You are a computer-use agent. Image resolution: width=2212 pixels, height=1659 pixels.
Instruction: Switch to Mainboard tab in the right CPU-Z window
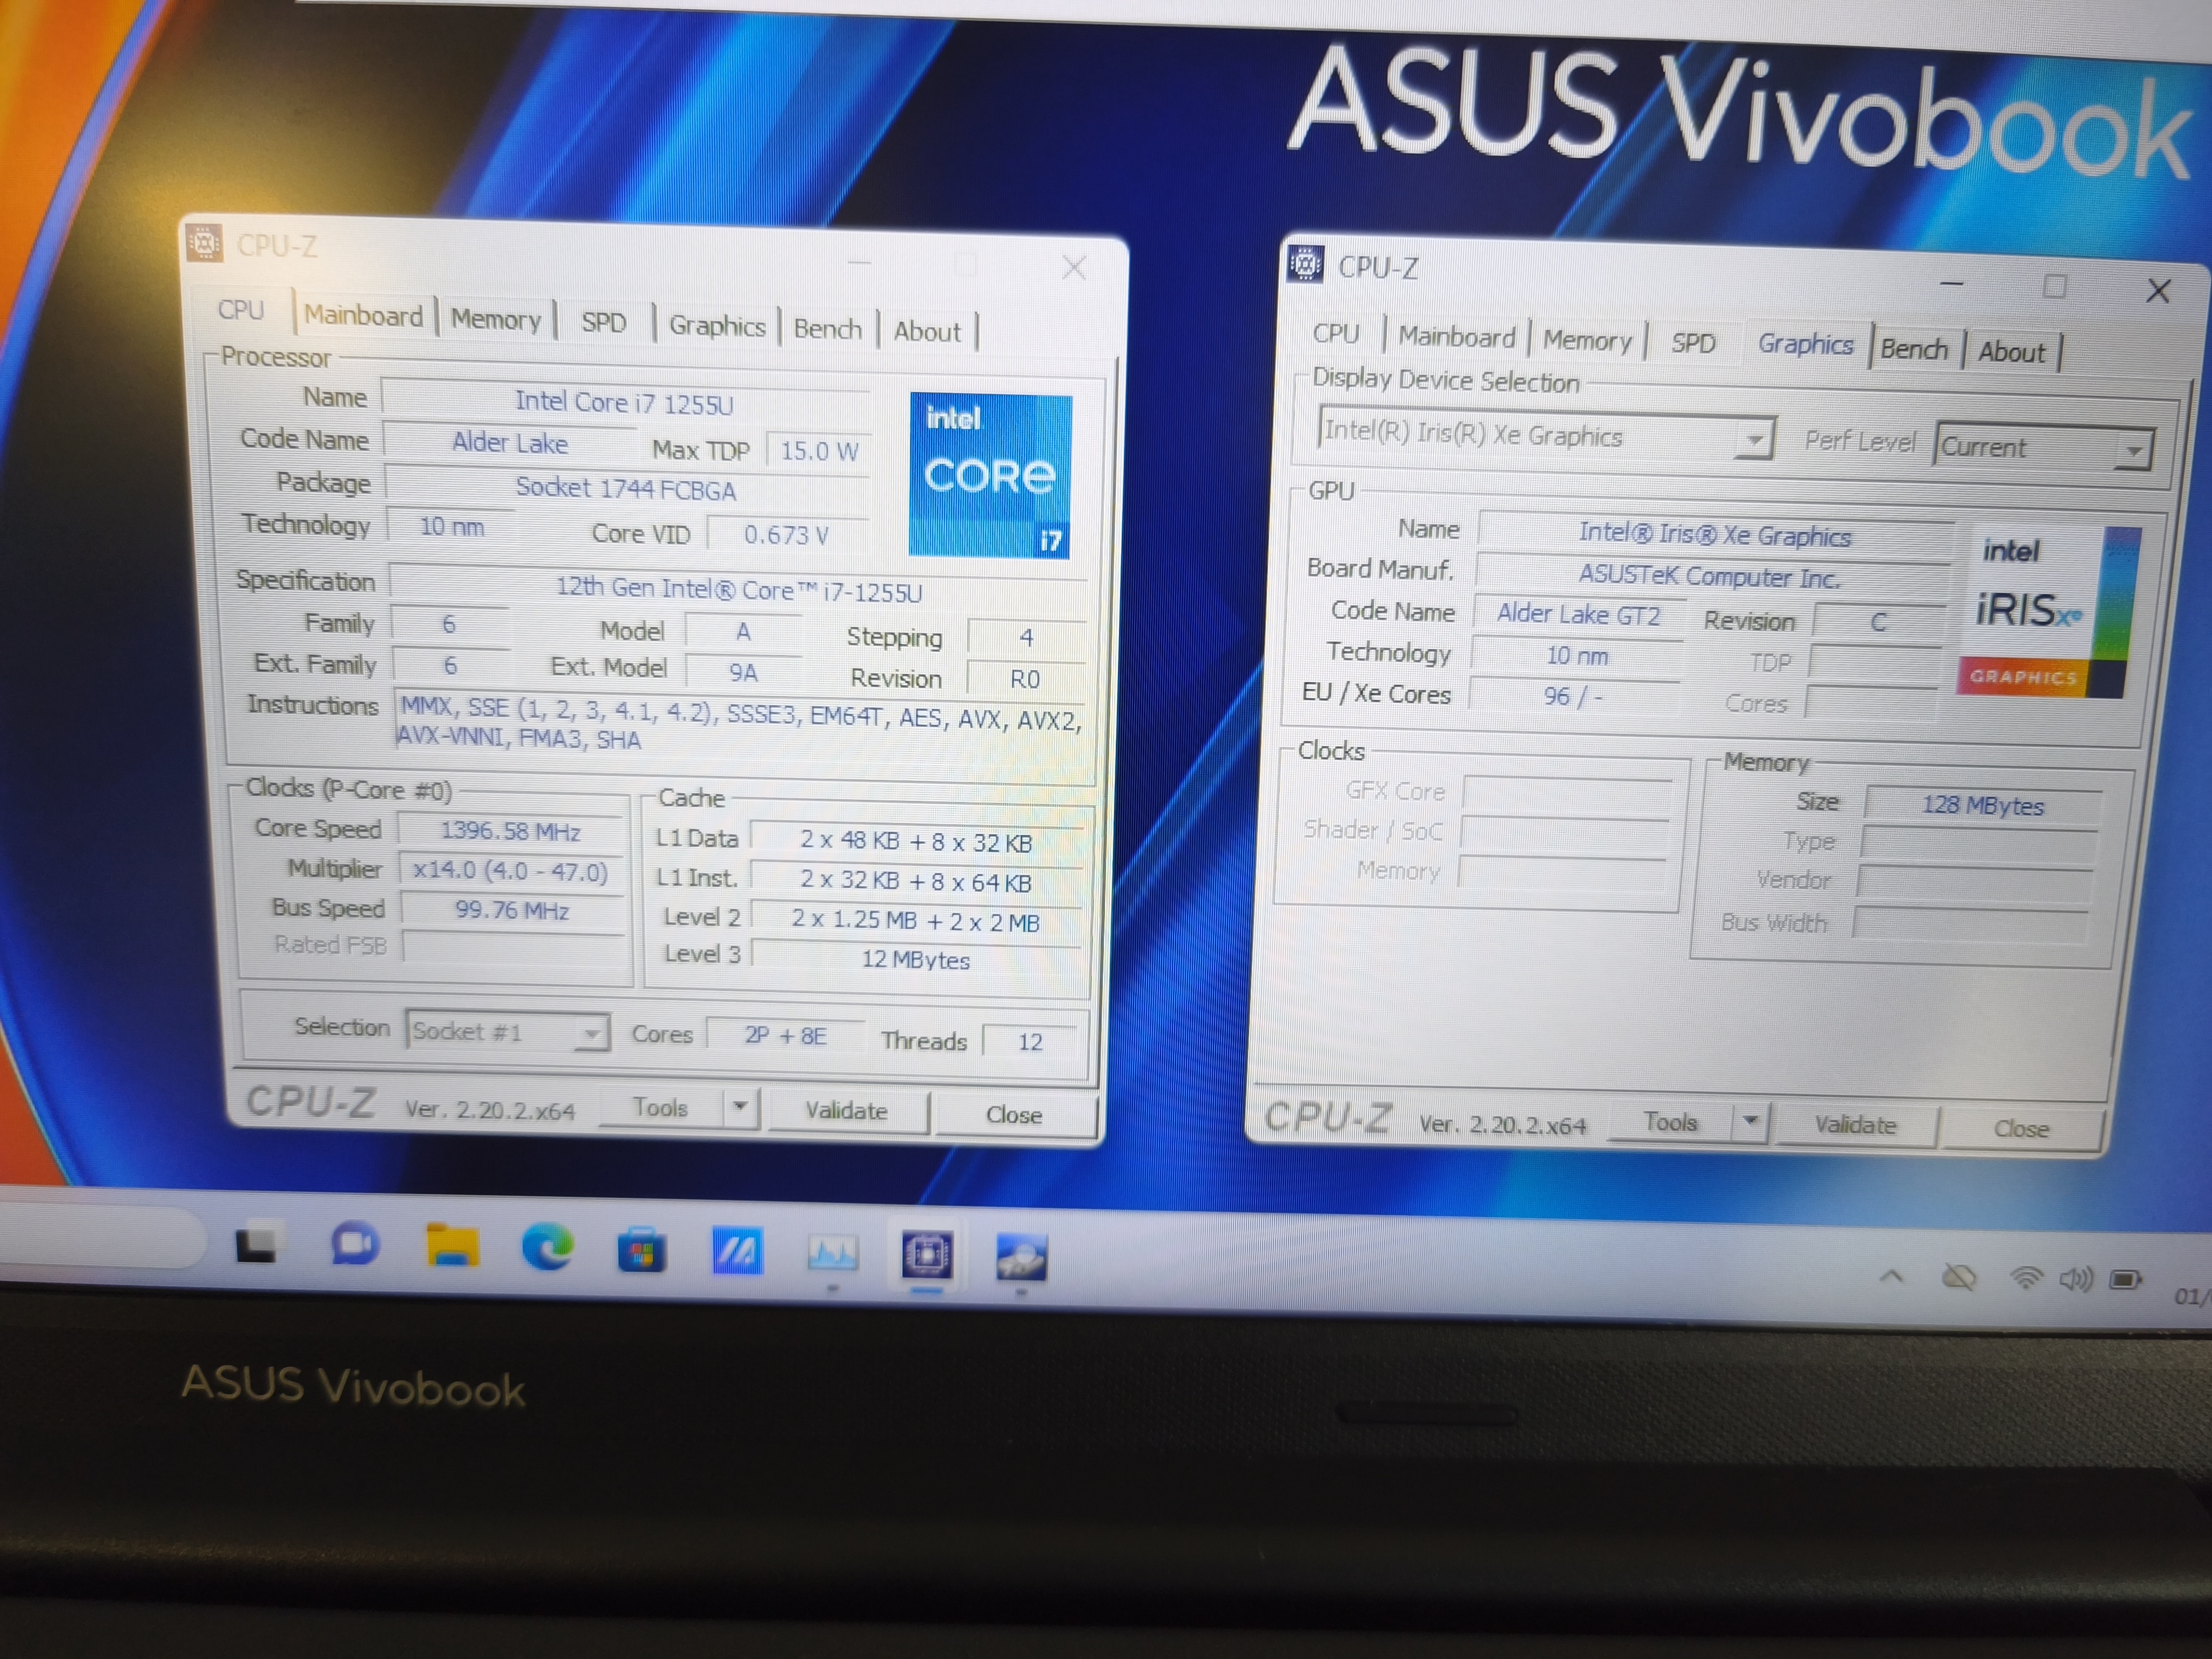1456,337
